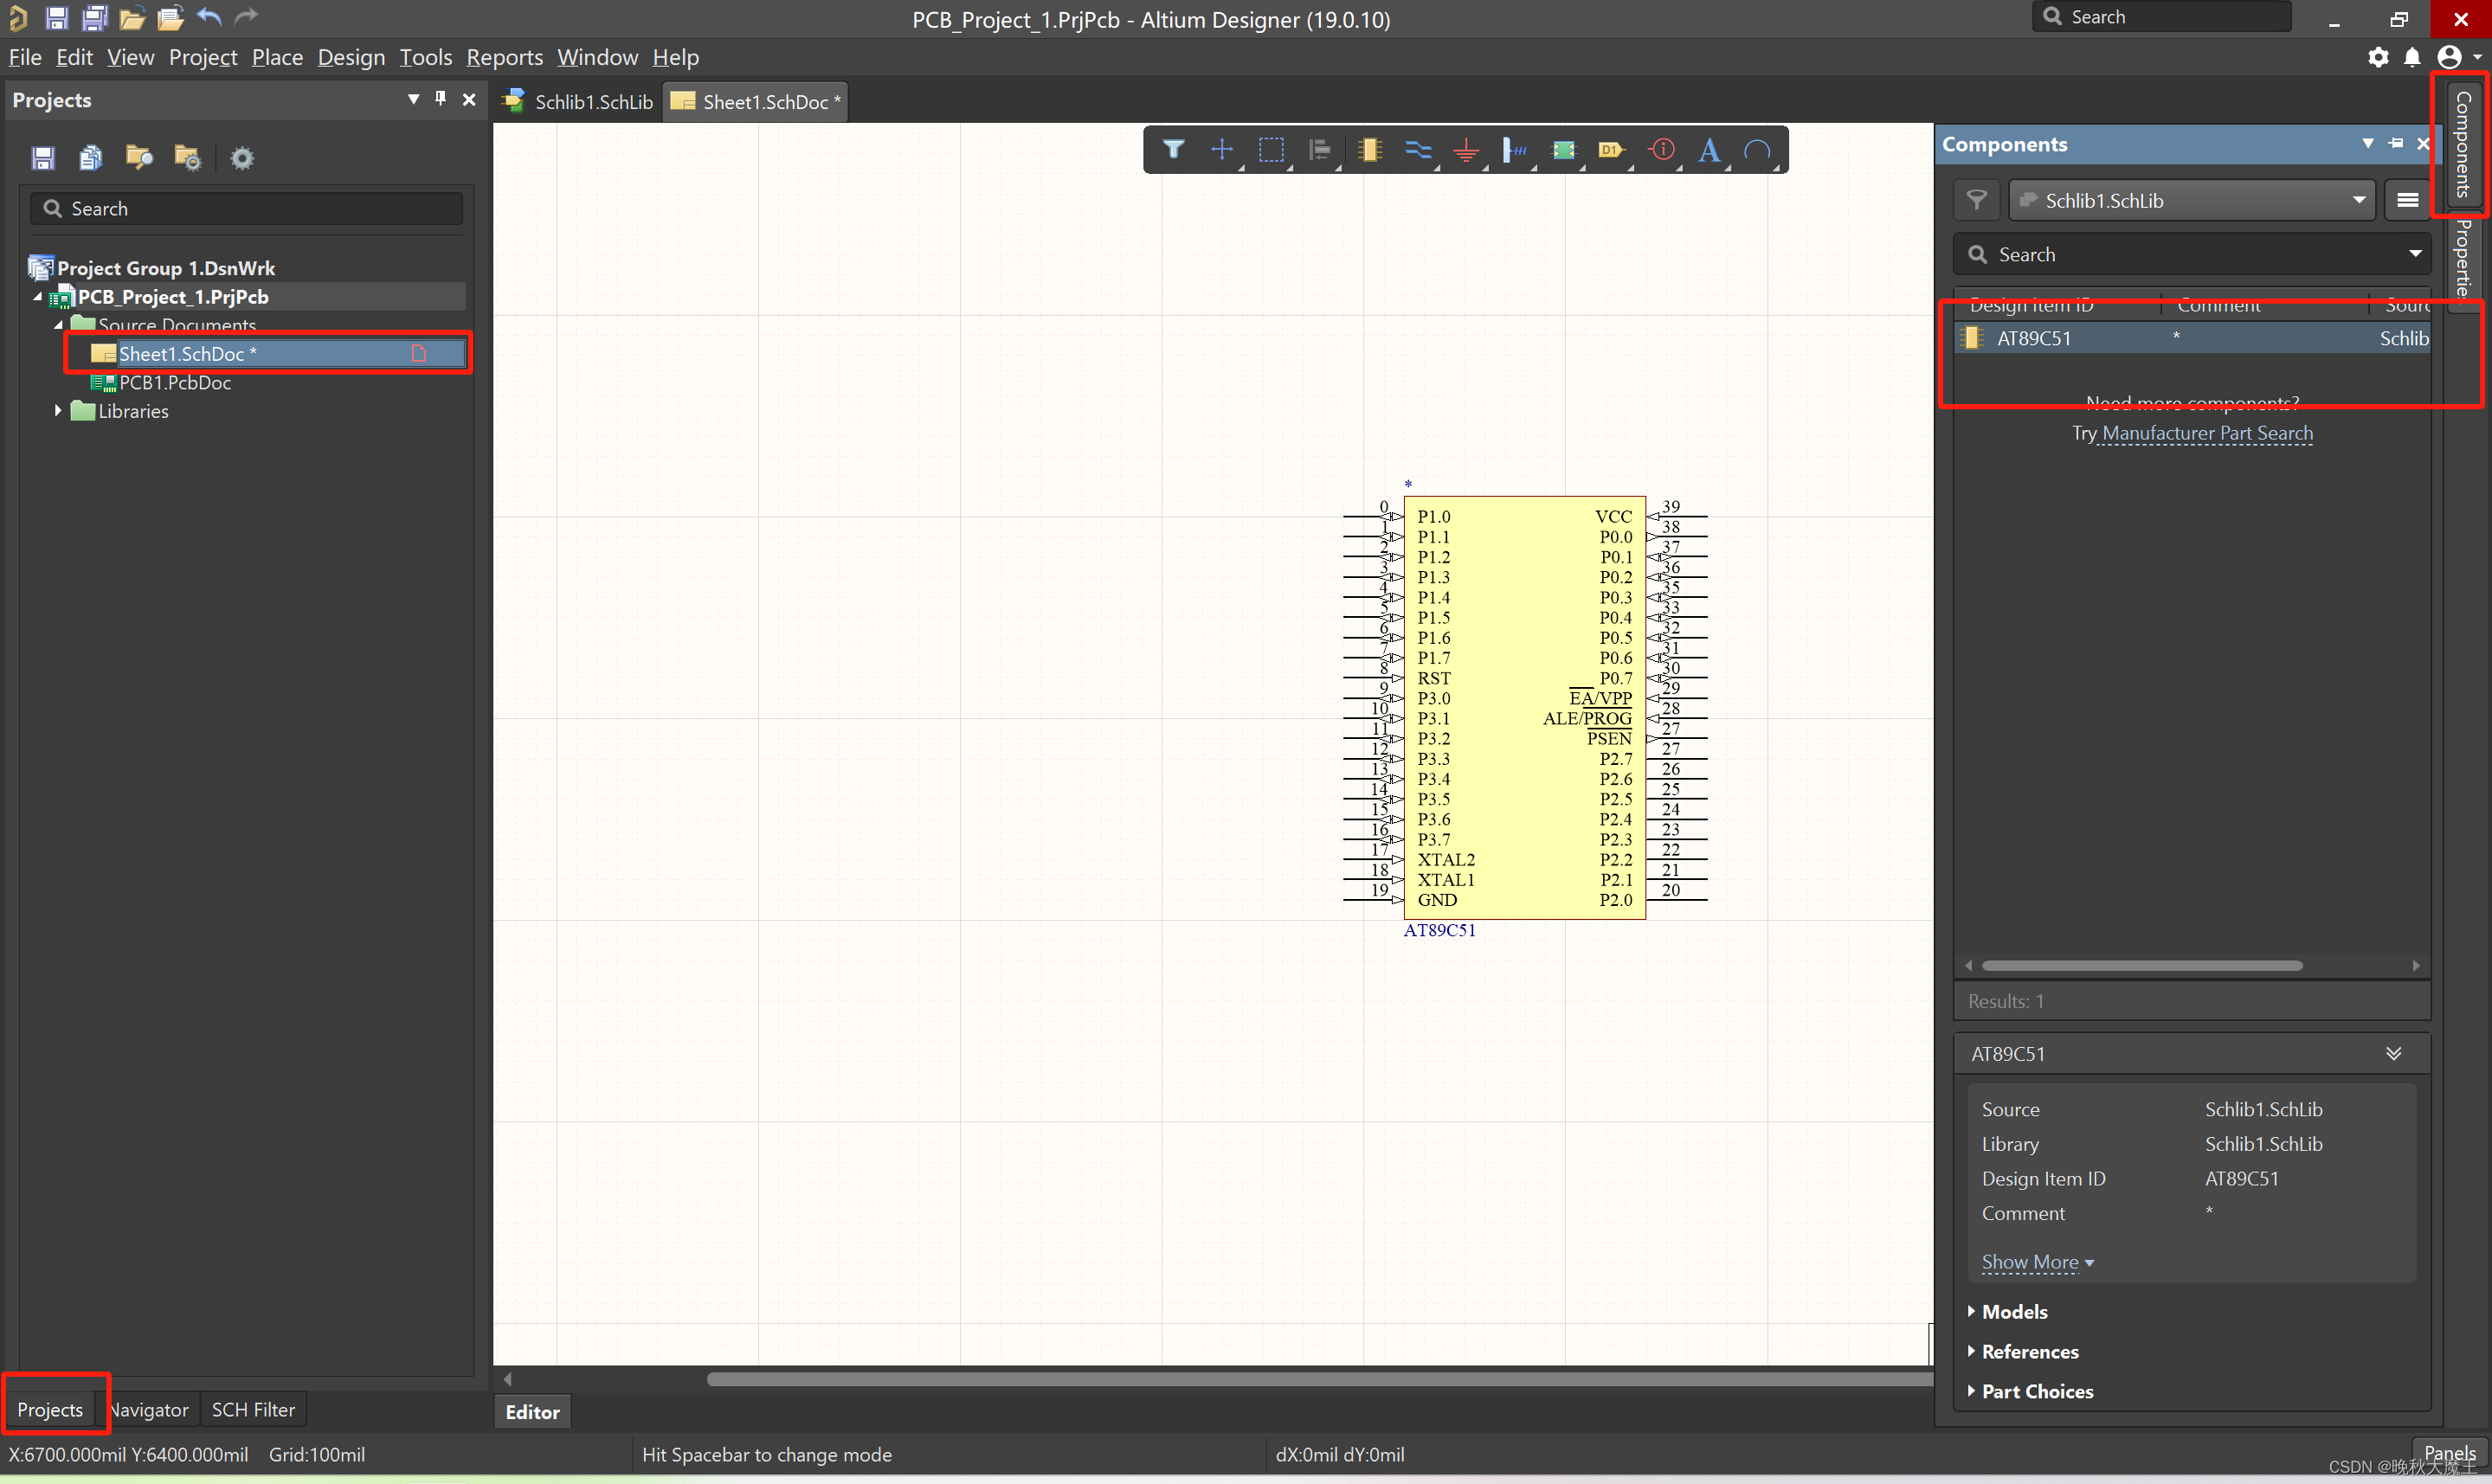Viewport: 2492px width, 1484px height.
Task: Toggle the Components panel filter button
Action: point(1976,200)
